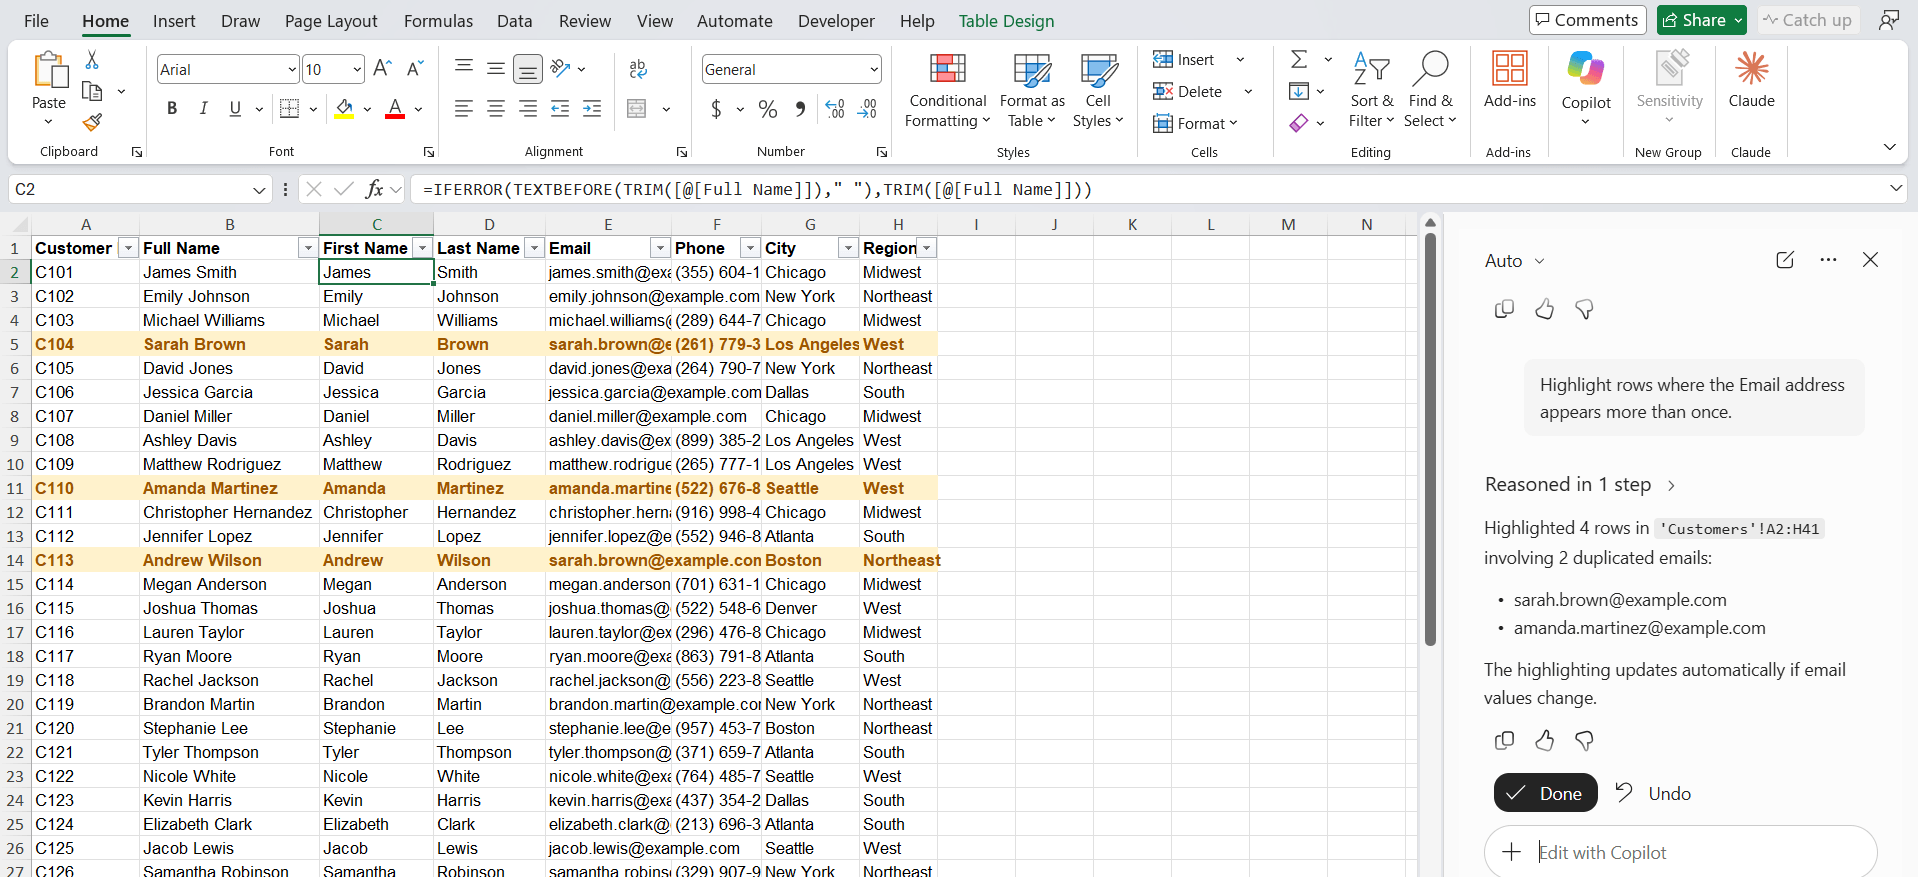Toggle Center horizontal alignment
The image size is (1918, 877).
[x=496, y=108]
